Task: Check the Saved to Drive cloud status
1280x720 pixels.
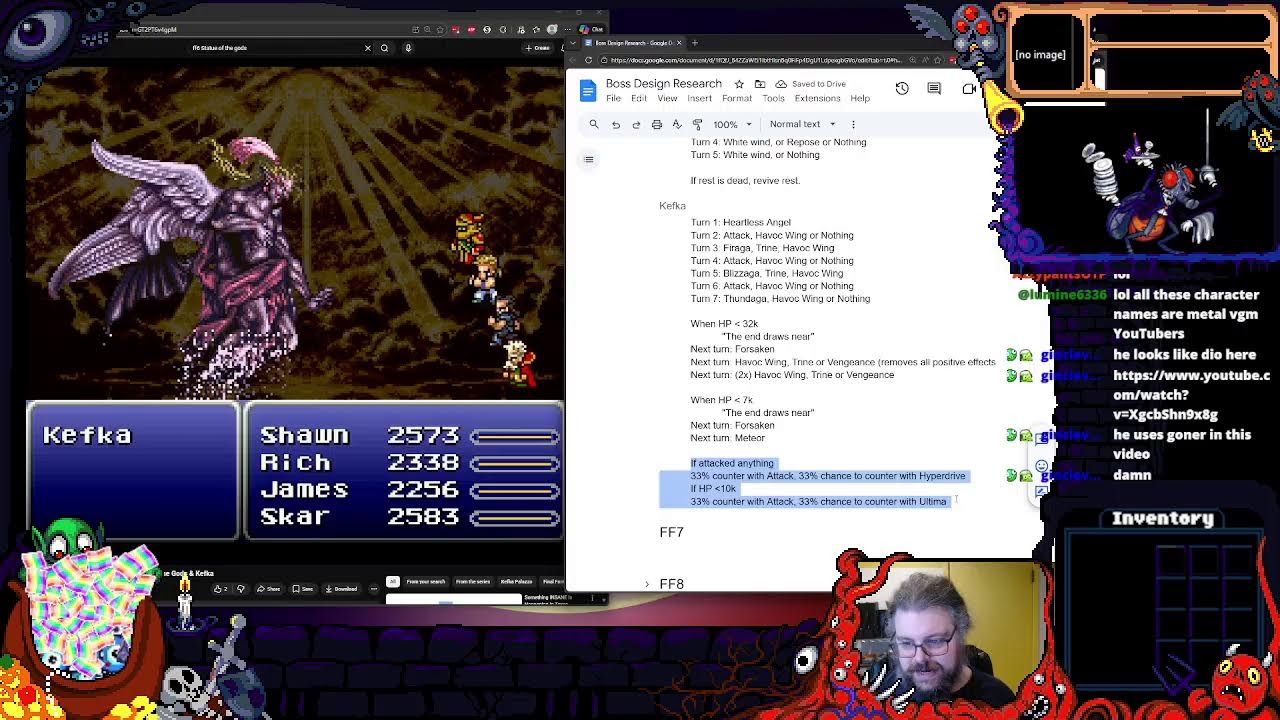Action: 781,84
